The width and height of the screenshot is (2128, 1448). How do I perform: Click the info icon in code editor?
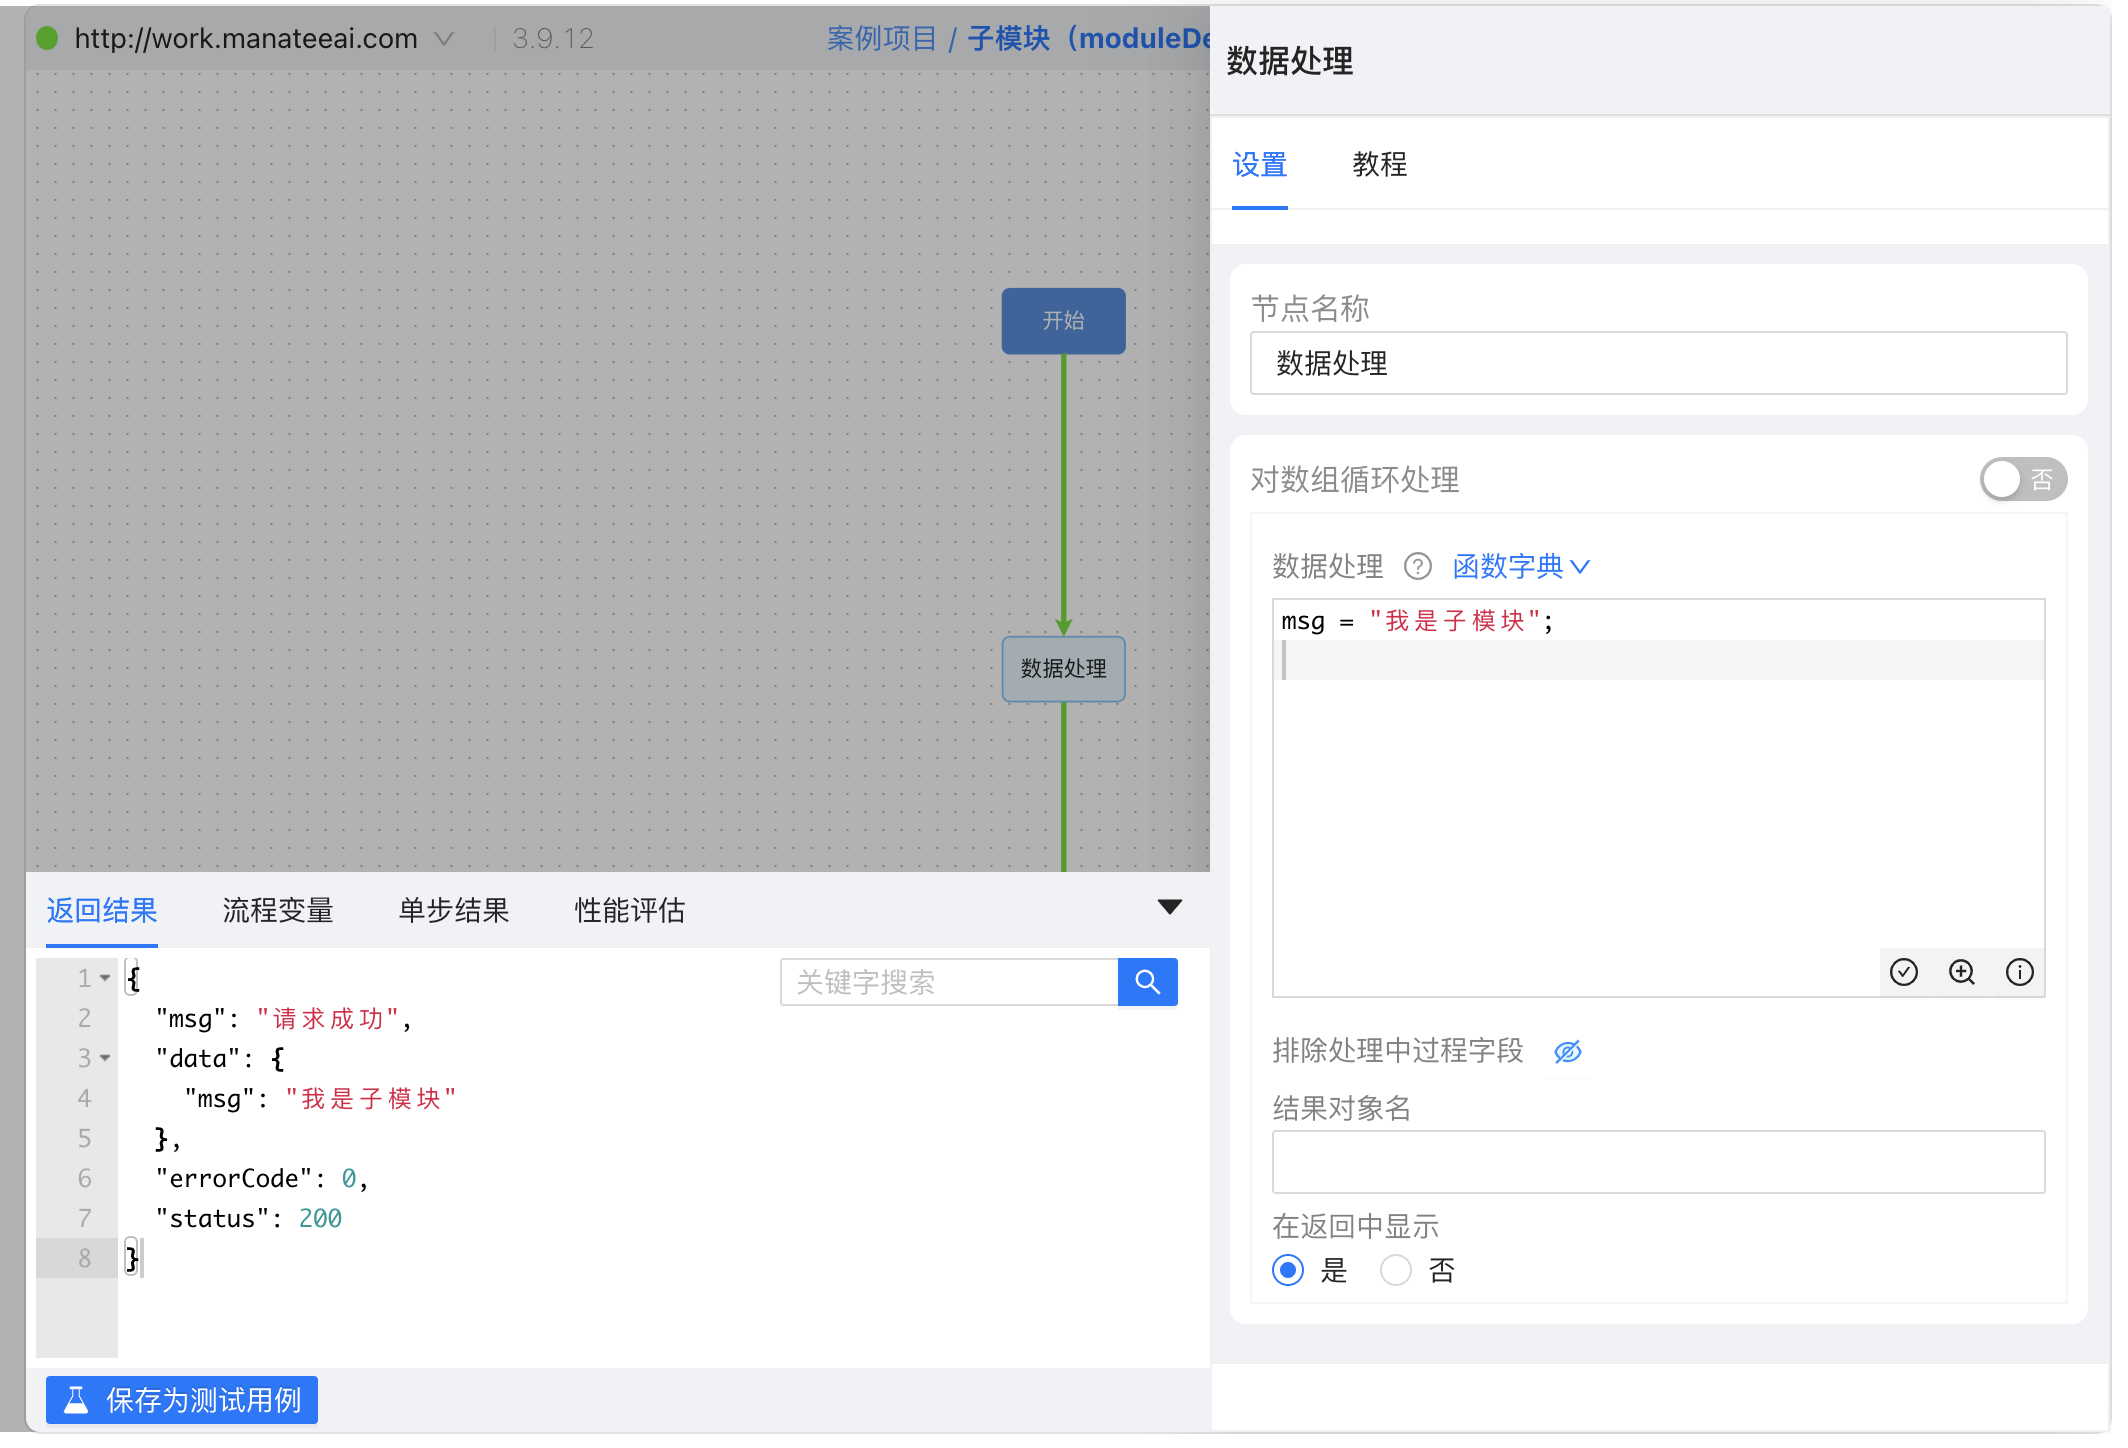coord(2020,972)
